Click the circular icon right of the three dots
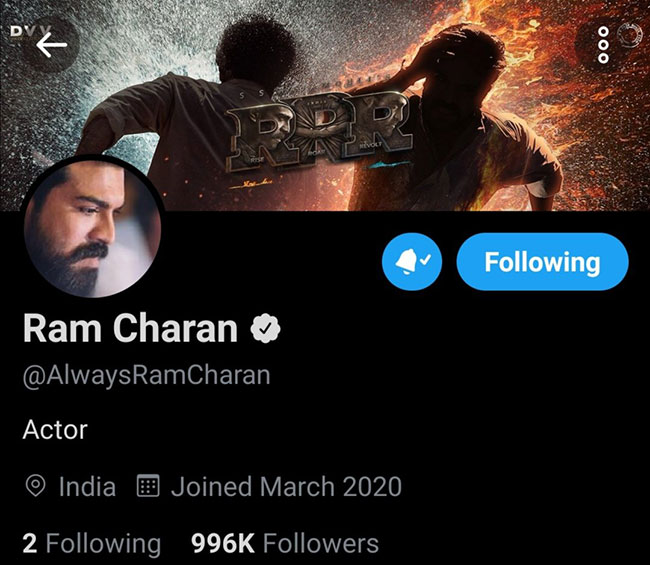The width and height of the screenshot is (650, 565). click(x=631, y=36)
